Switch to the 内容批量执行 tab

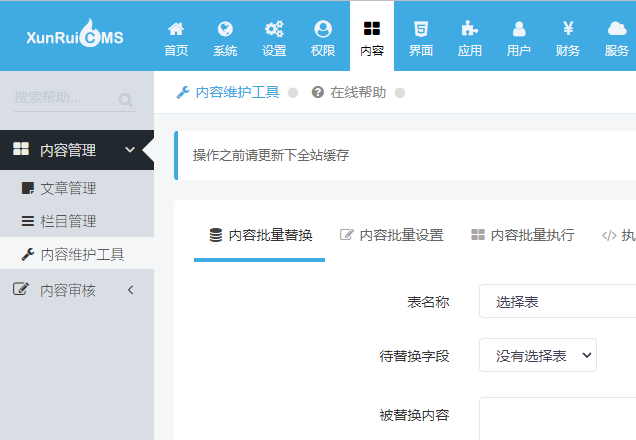click(523, 235)
